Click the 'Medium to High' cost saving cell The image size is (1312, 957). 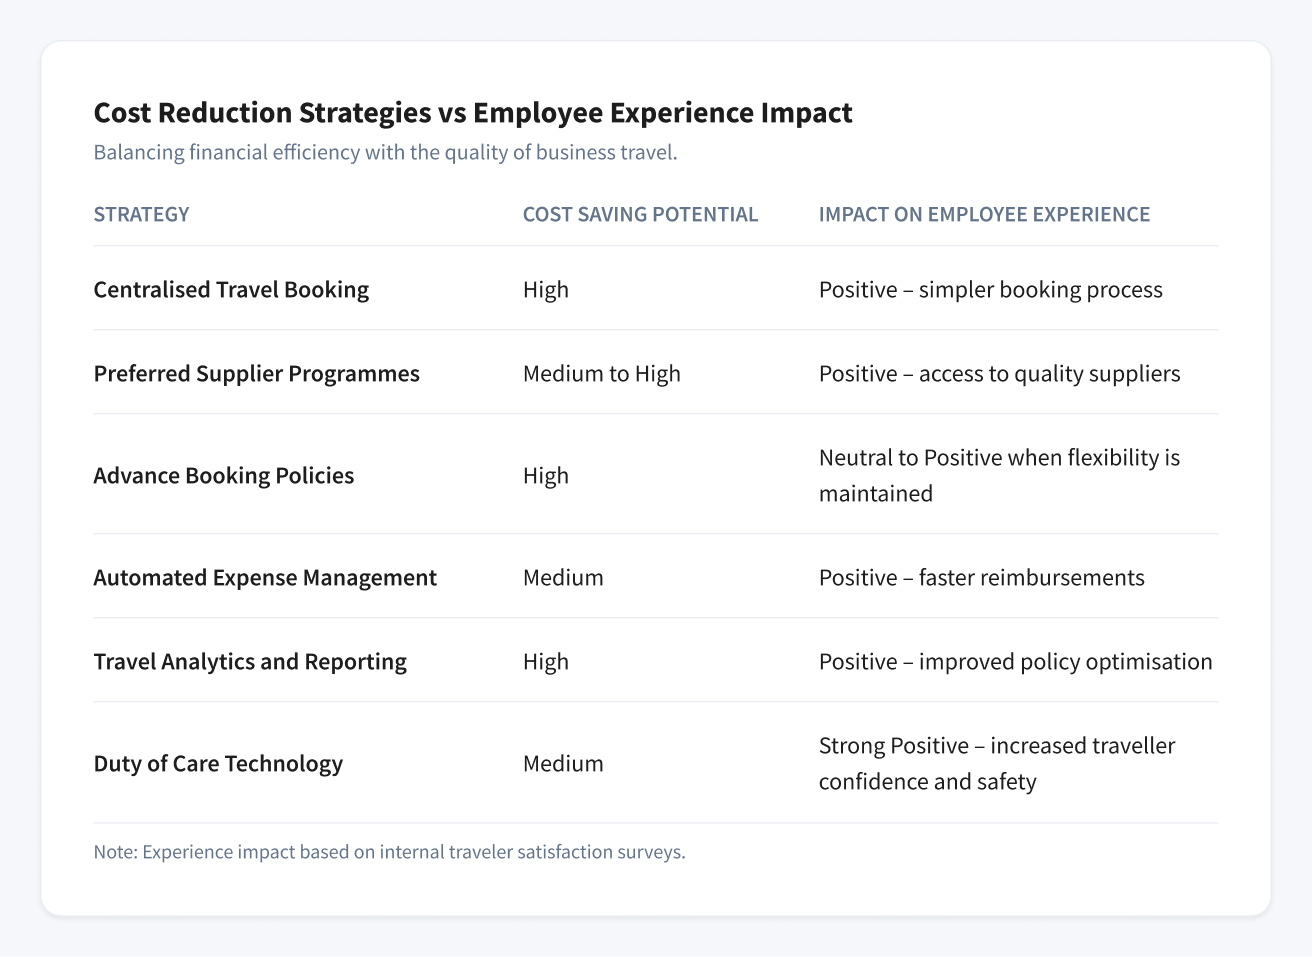coord(602,374)
